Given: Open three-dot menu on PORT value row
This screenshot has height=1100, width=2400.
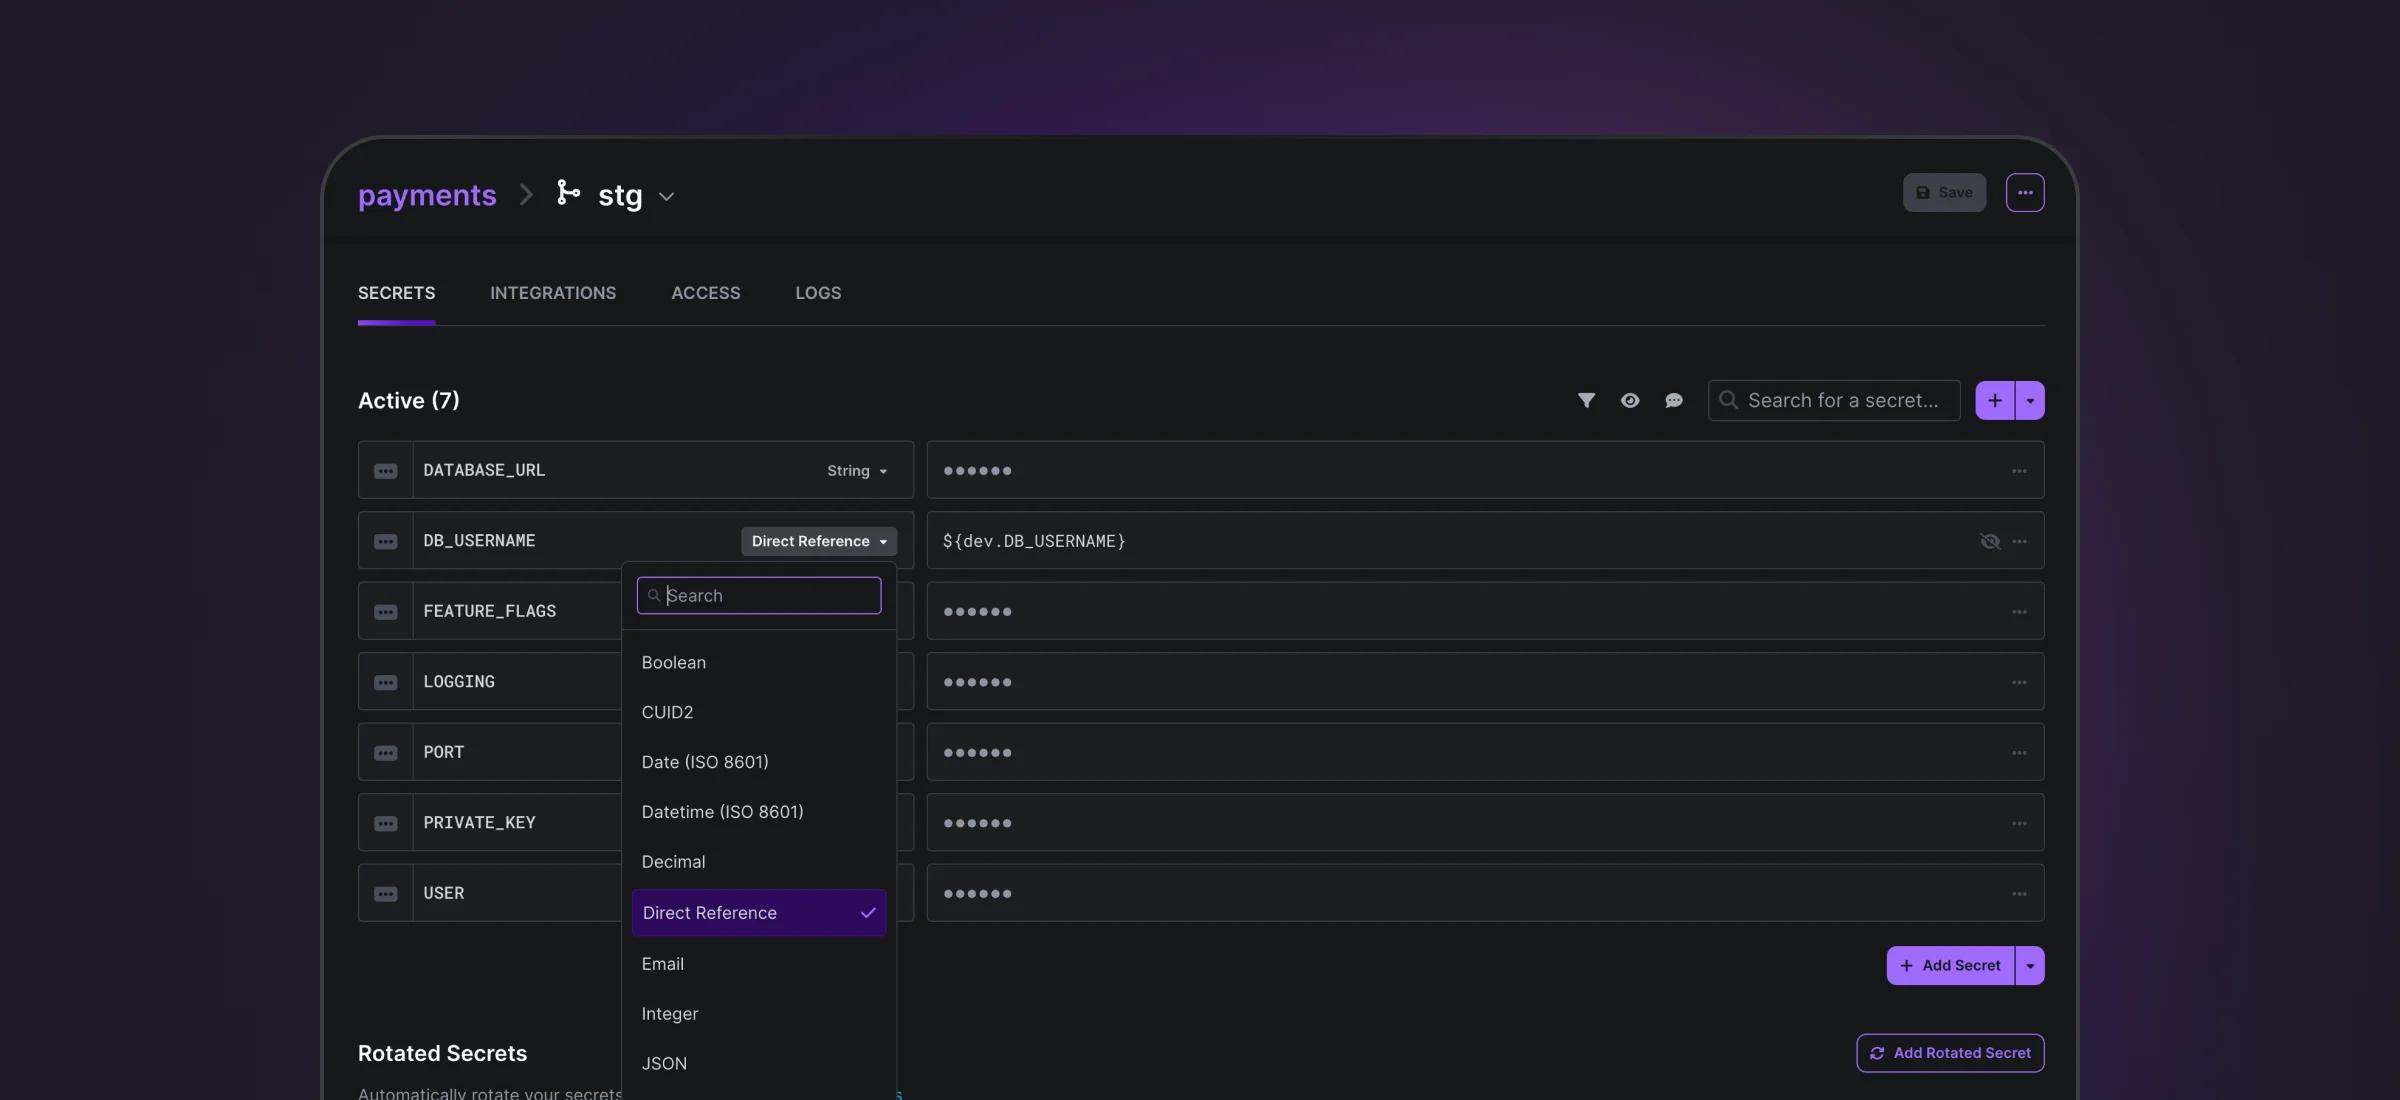Looking at the screenshot, I should pyautogui.click(x=2019, y=753).
